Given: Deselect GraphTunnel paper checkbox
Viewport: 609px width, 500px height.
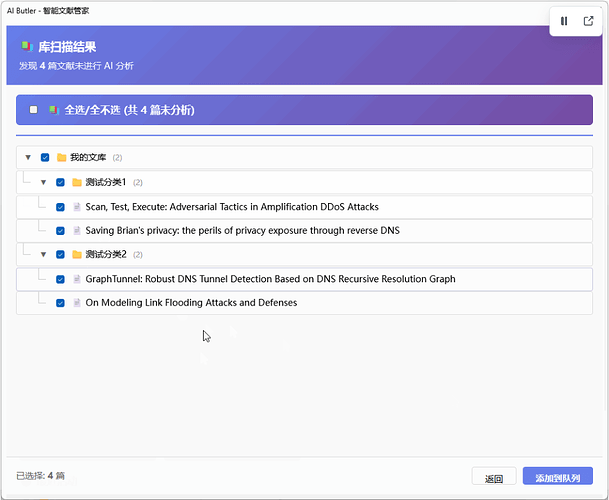Looking at the screenshot, I should [x=60, y=279].
